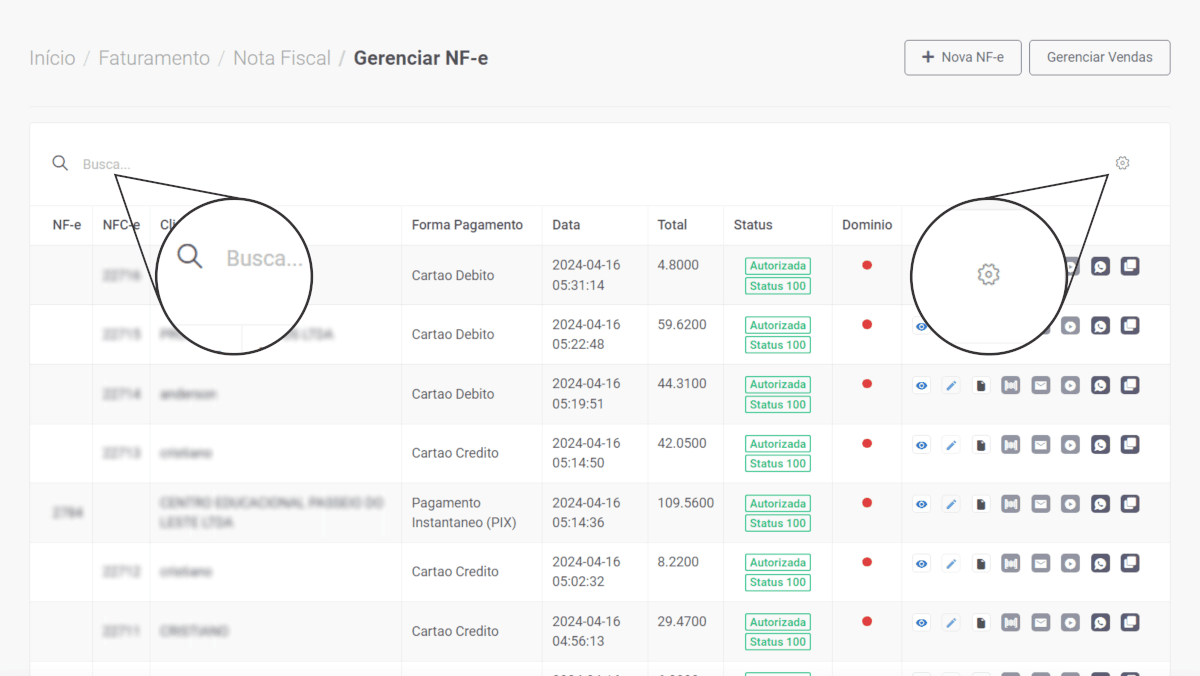Screen dimensions: 1200x676
Task: Edit the PIX invoice of 109.5600
Action: pyautogui.click(x=951, y=505)
